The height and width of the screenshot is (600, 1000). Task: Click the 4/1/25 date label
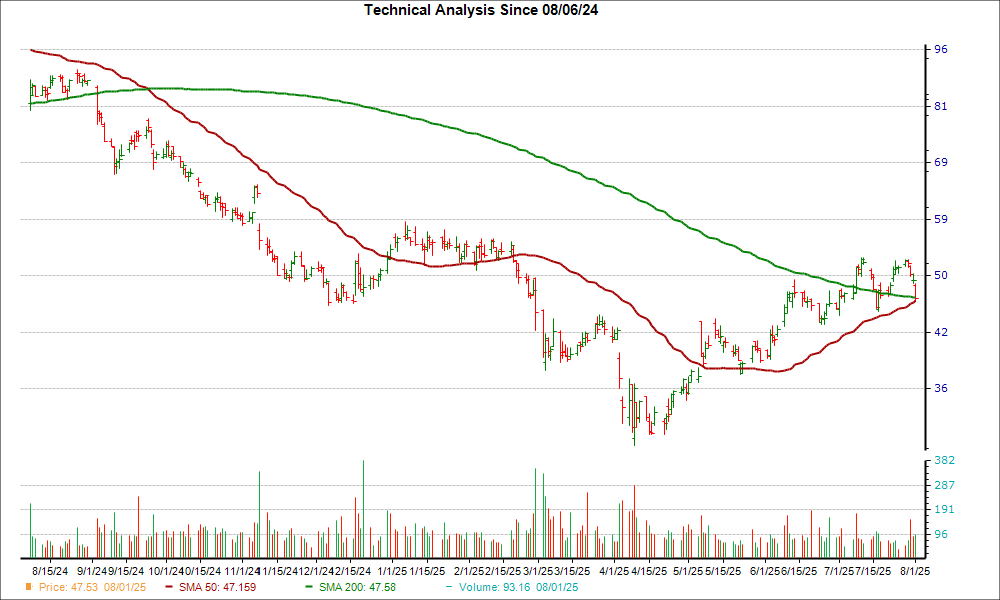point(615,571)
